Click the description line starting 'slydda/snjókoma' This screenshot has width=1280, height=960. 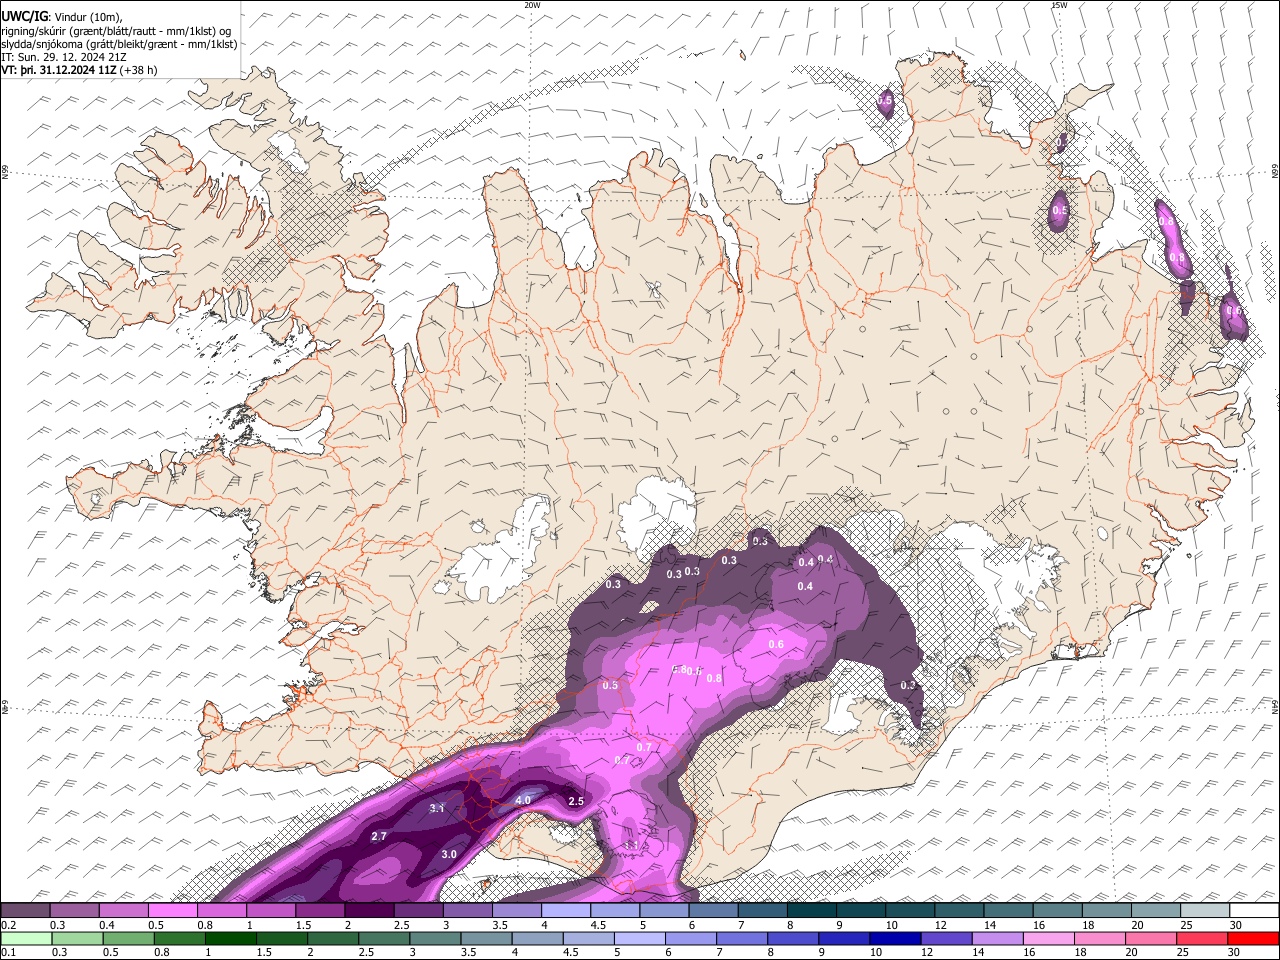tap(119, 44)
